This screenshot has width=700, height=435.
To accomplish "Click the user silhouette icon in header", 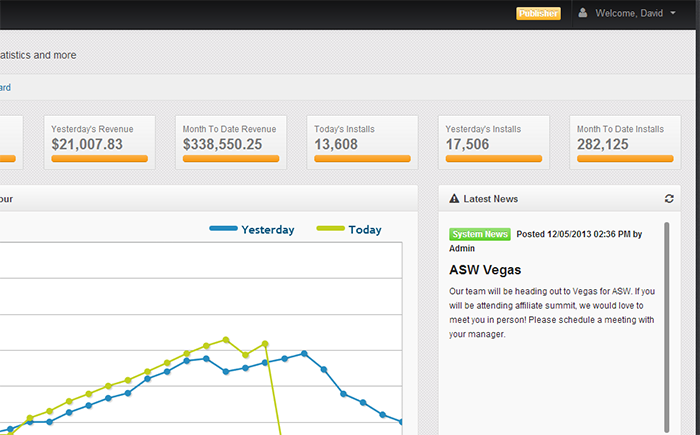I will (583, 13).
